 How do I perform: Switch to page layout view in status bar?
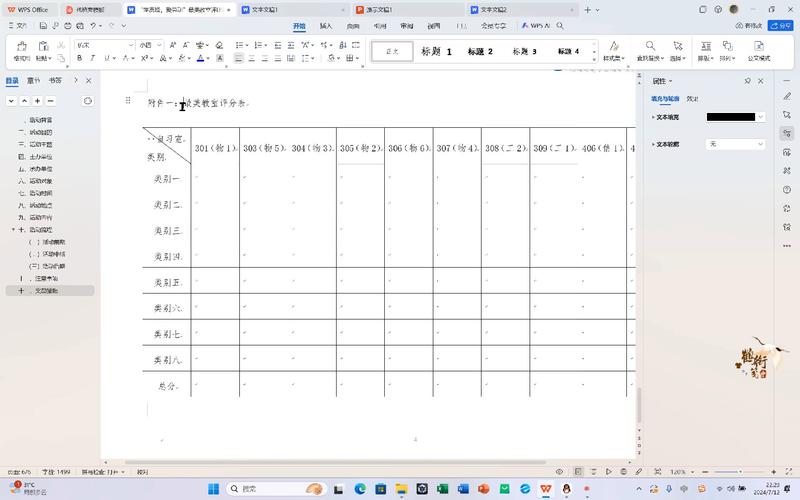click(578, 472)
